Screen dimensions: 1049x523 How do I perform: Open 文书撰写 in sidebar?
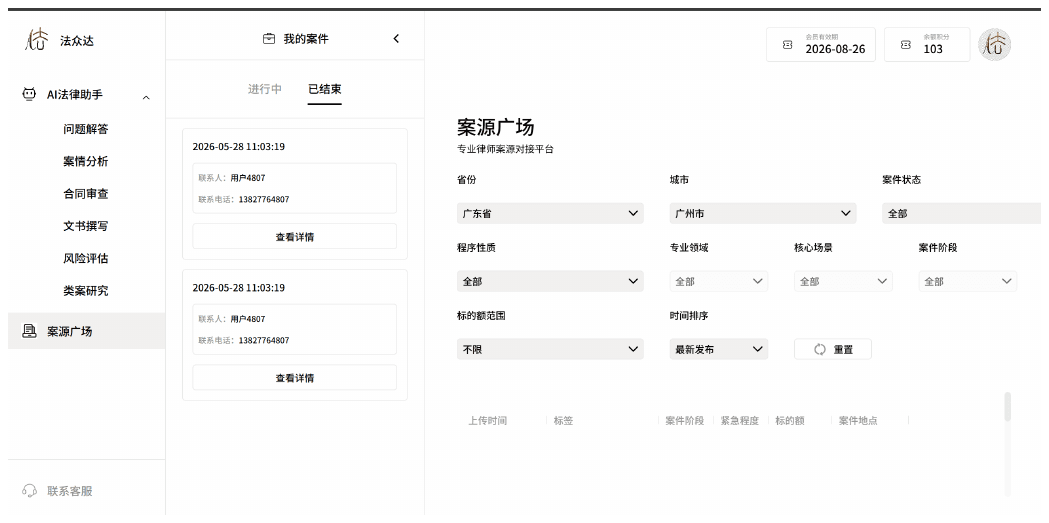(x=86, y=226)
